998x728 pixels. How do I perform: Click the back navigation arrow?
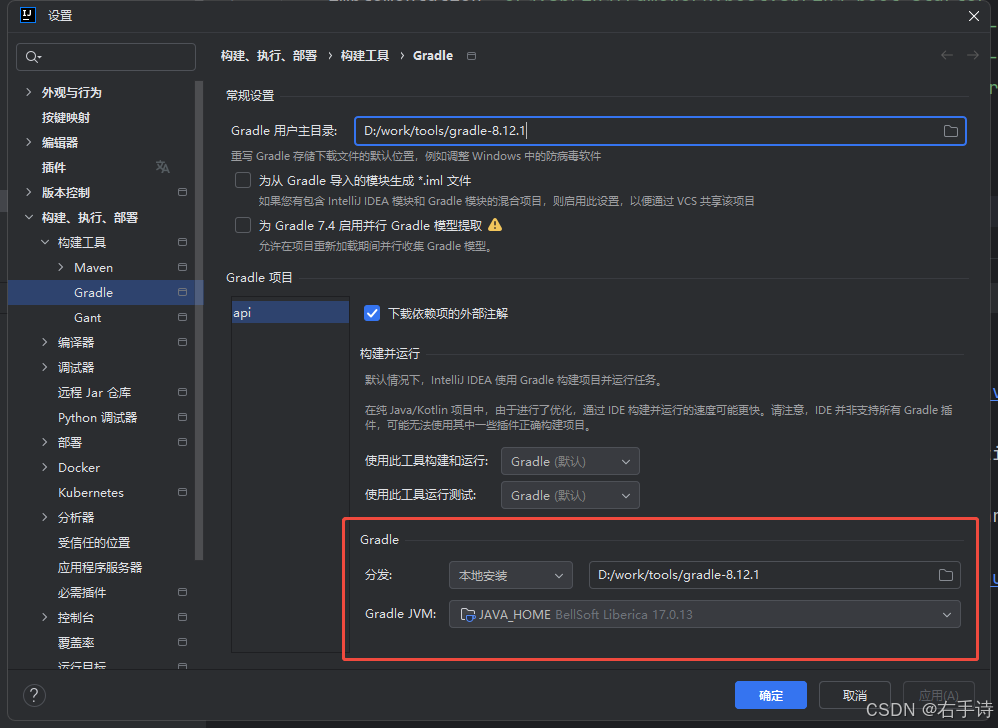(947, 55)
